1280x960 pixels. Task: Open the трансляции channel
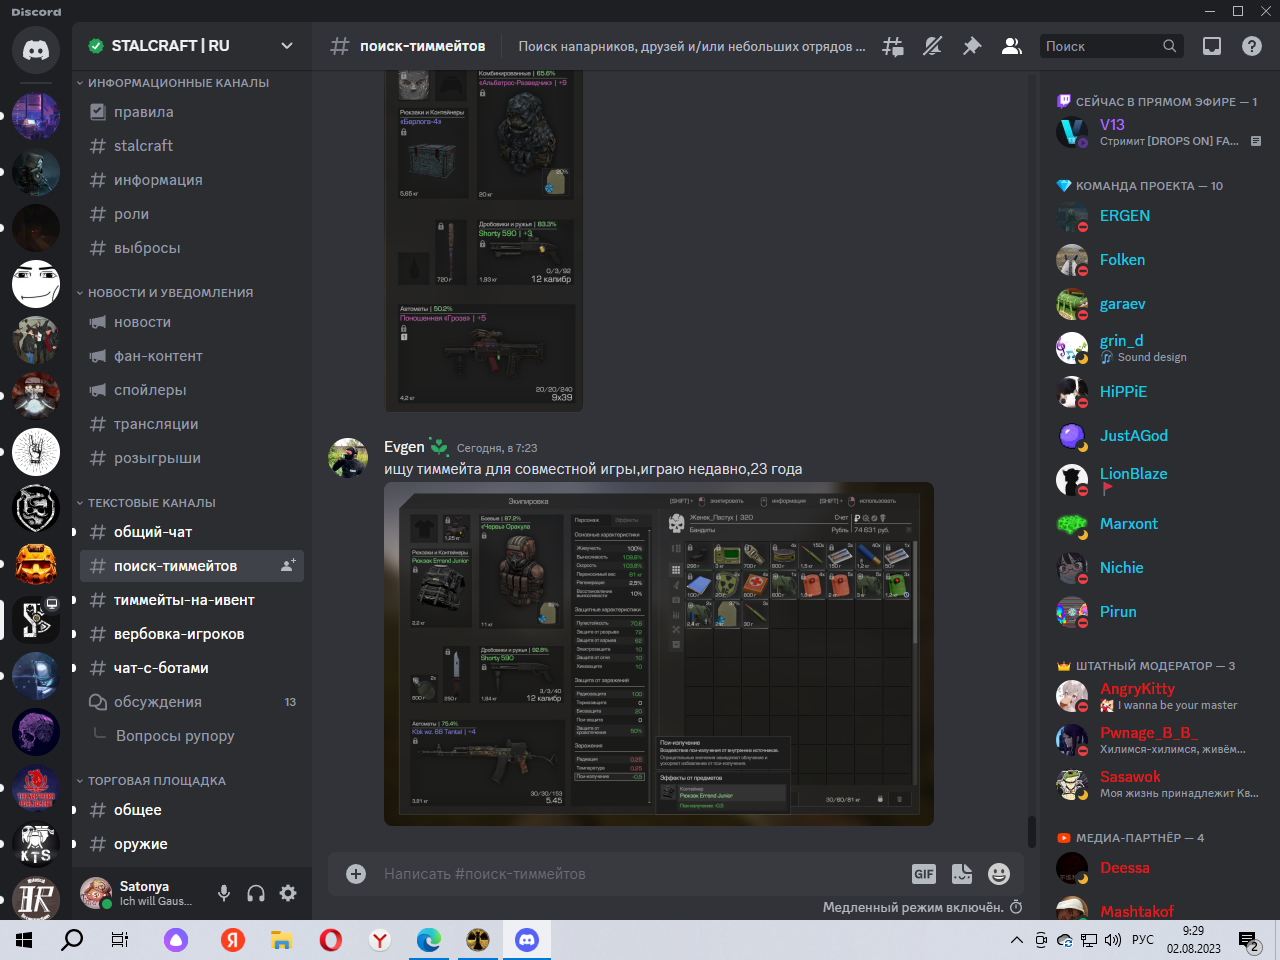point(192,424)
